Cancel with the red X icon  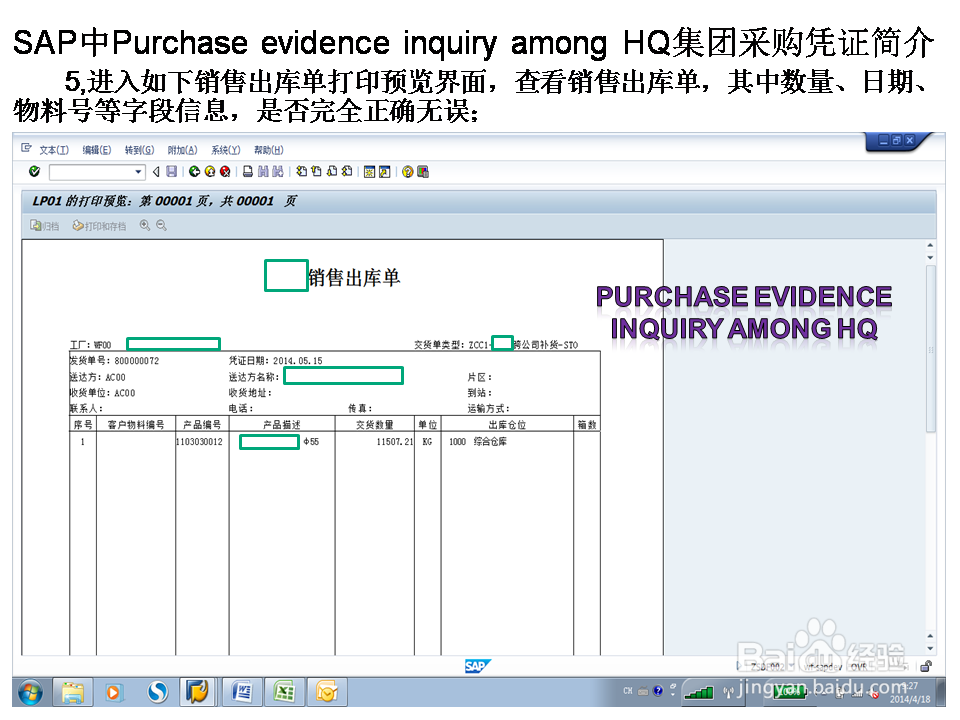point(223,171)
